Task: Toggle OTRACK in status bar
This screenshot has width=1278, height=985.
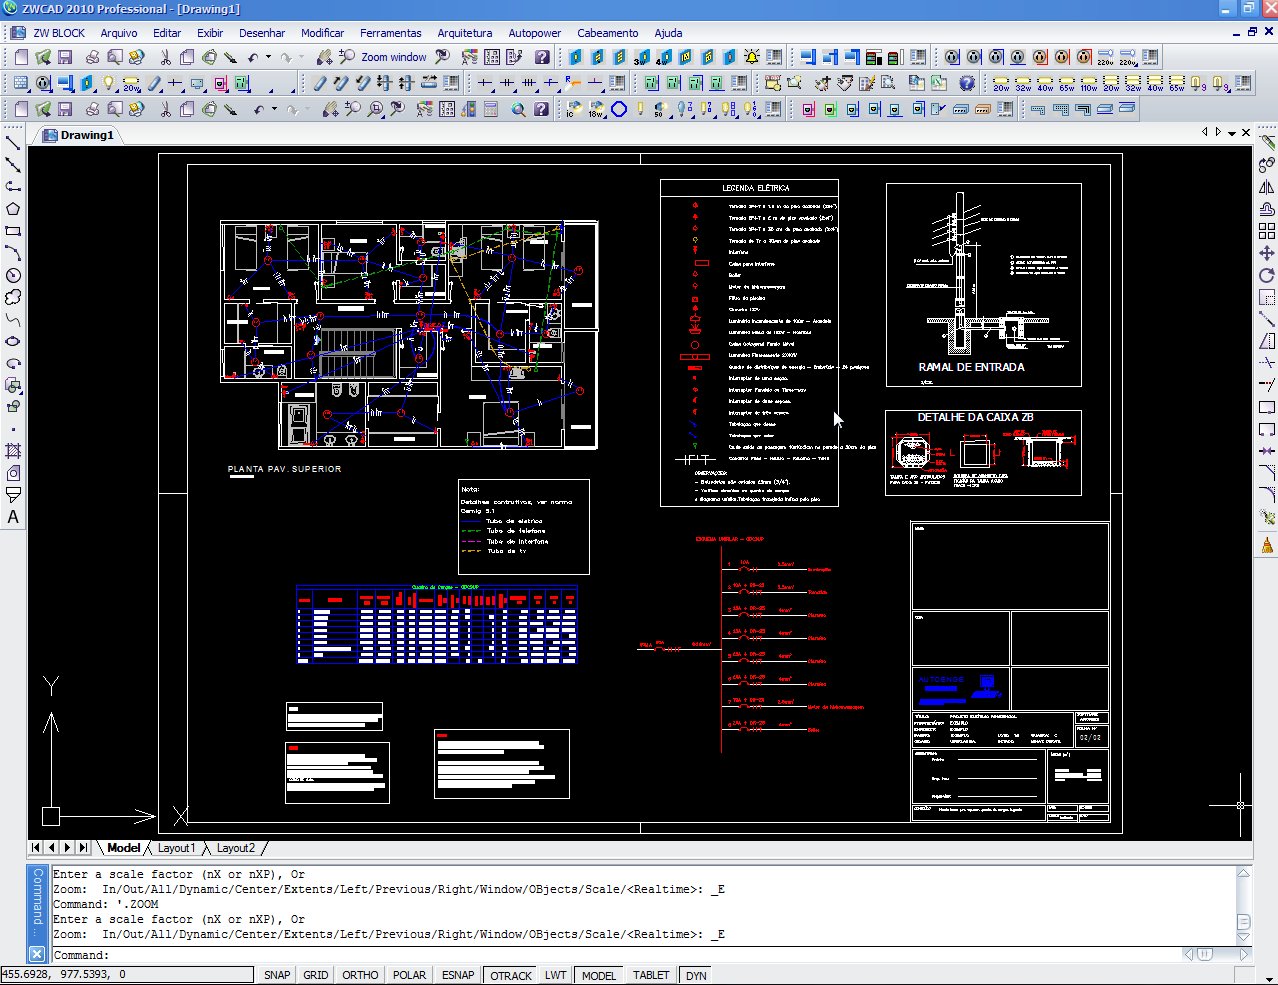Action: coord(511,975)
